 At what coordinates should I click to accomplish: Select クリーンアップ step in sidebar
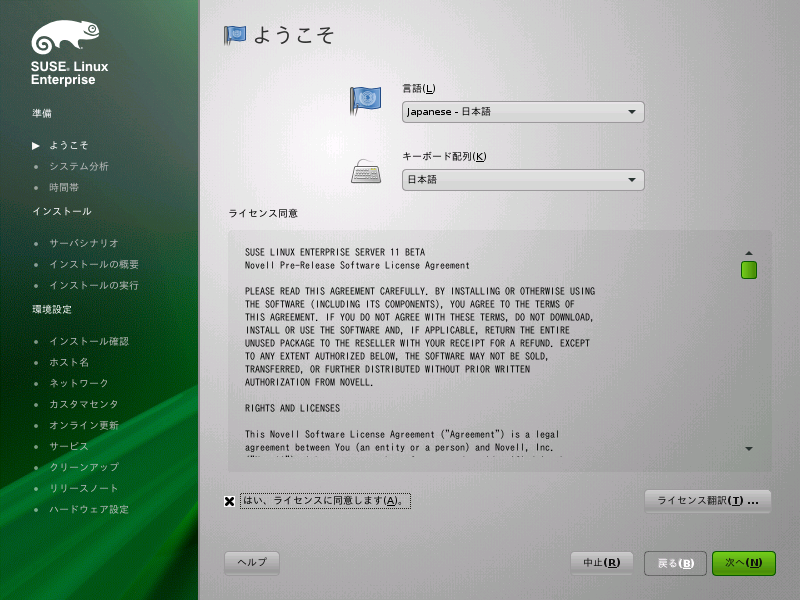pos(84,467)
